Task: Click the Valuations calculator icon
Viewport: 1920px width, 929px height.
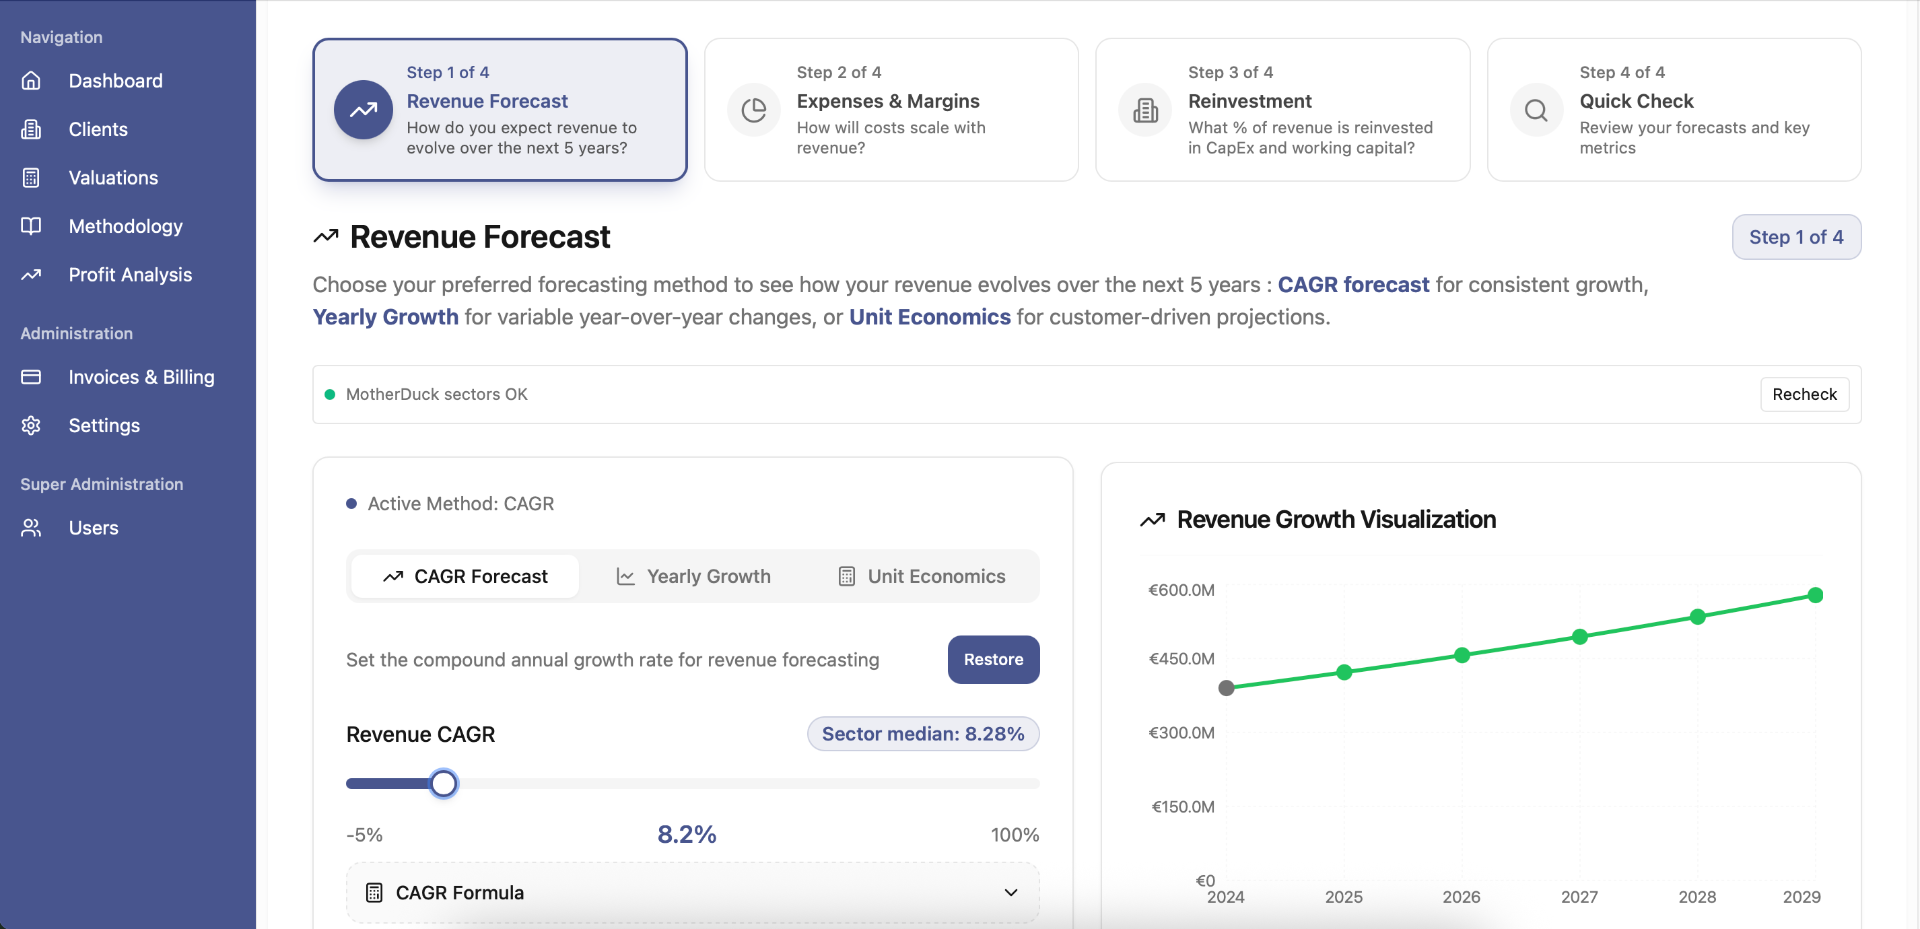Action: tap(31, 178)
